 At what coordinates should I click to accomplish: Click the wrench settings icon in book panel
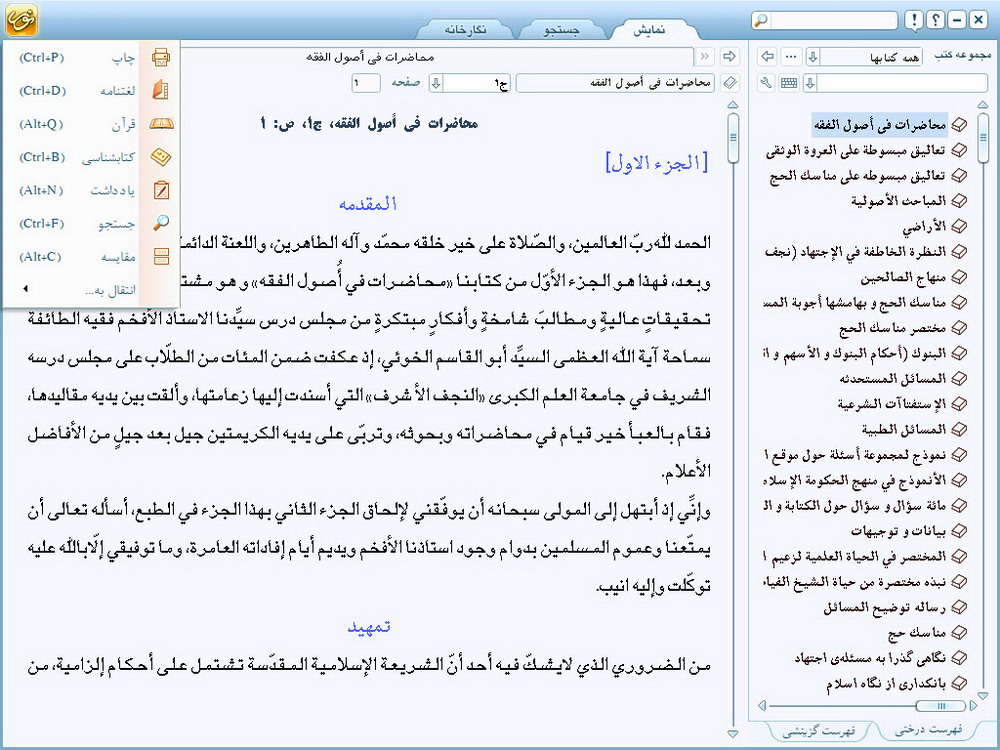tap(767, 83)
